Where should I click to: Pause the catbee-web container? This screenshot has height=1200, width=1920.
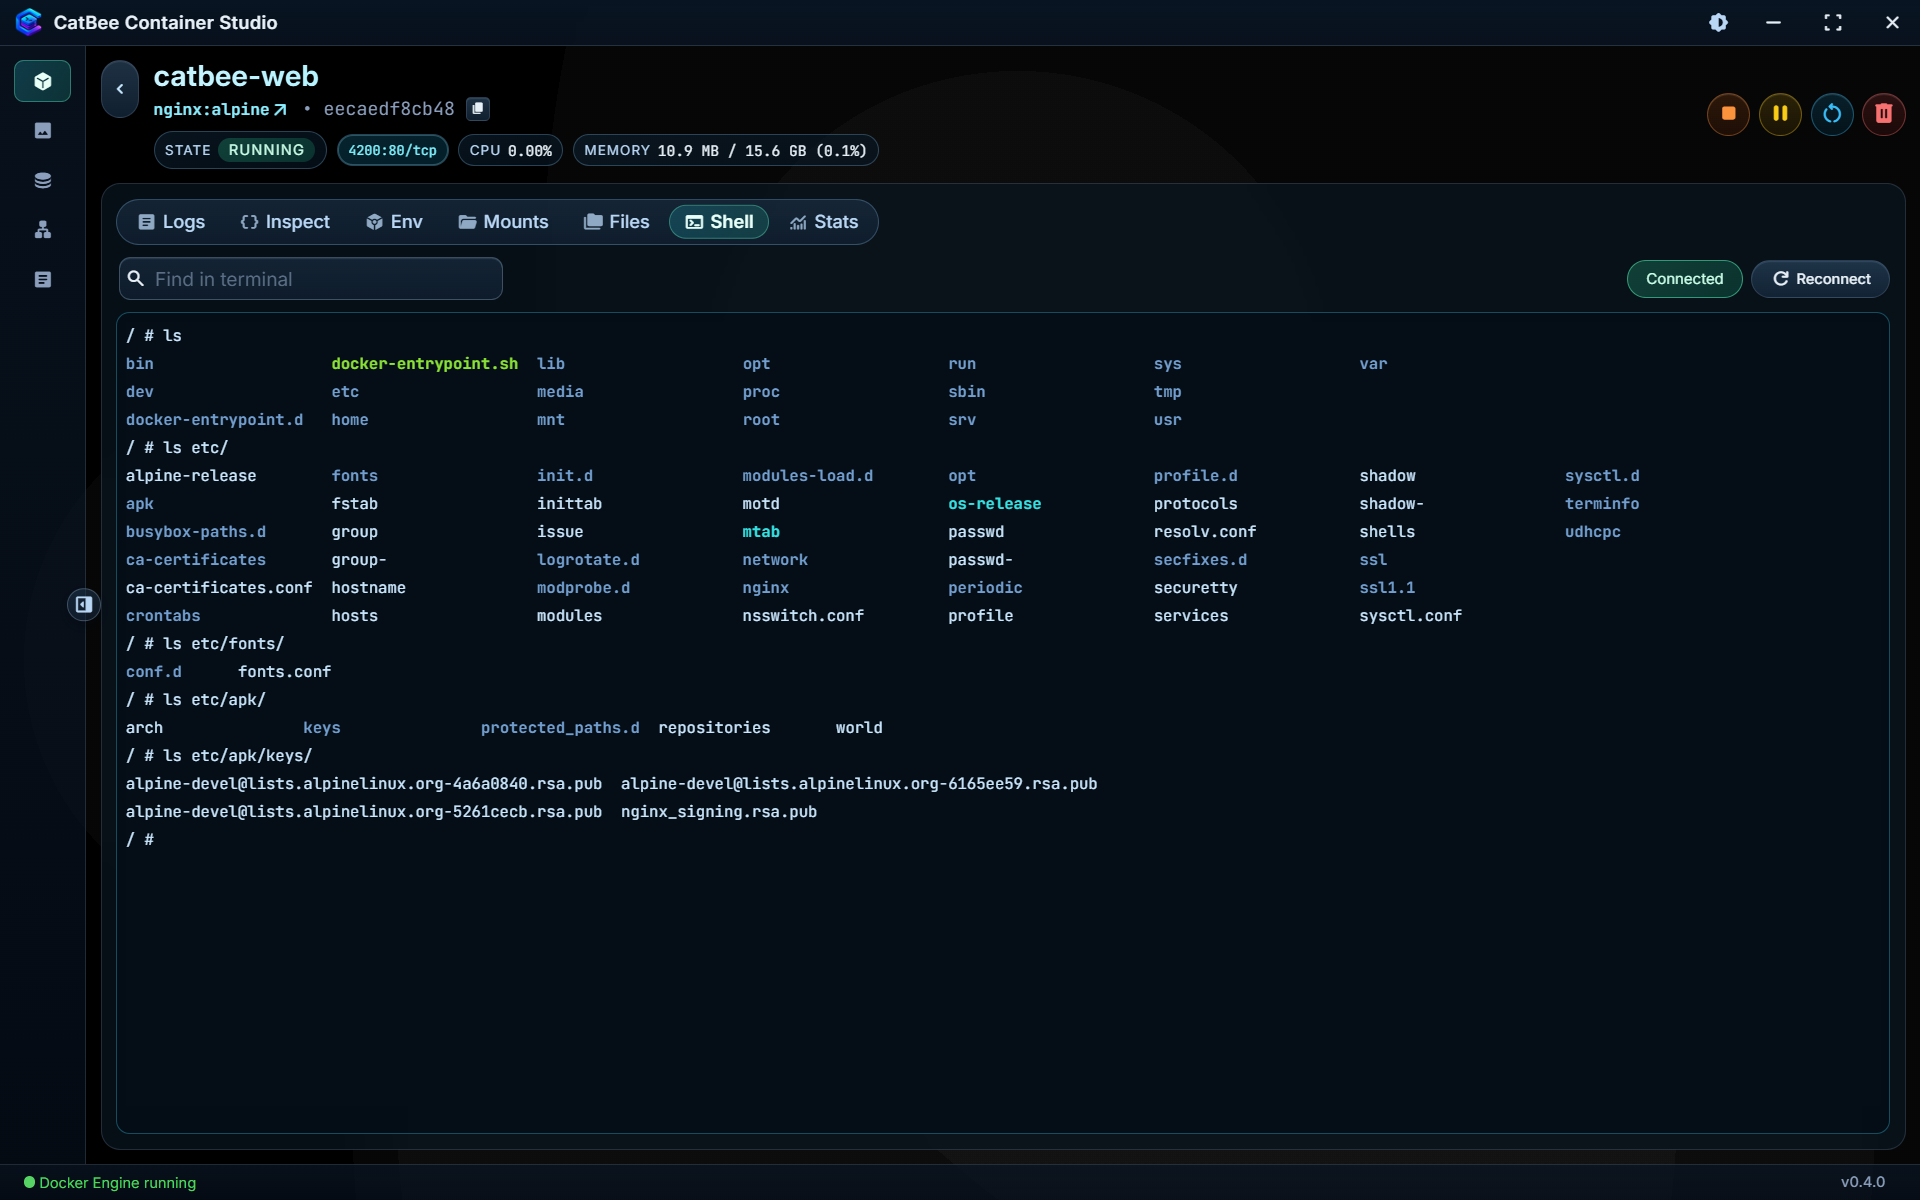pos(1780,114)
